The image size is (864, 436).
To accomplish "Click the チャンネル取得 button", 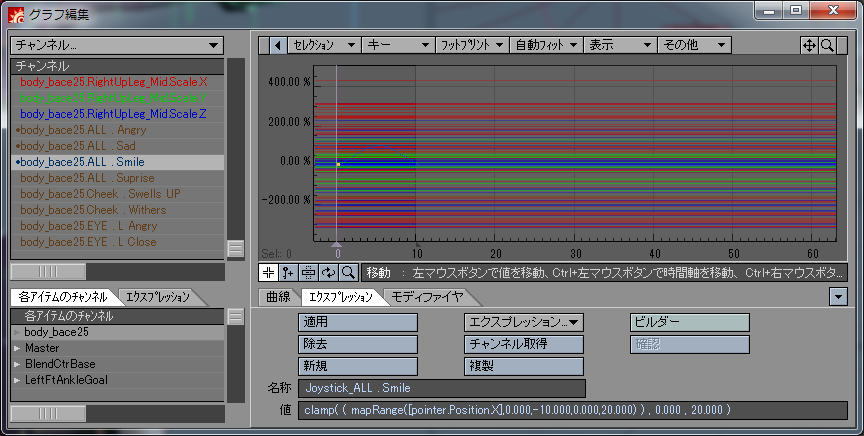I will (523, 344).
